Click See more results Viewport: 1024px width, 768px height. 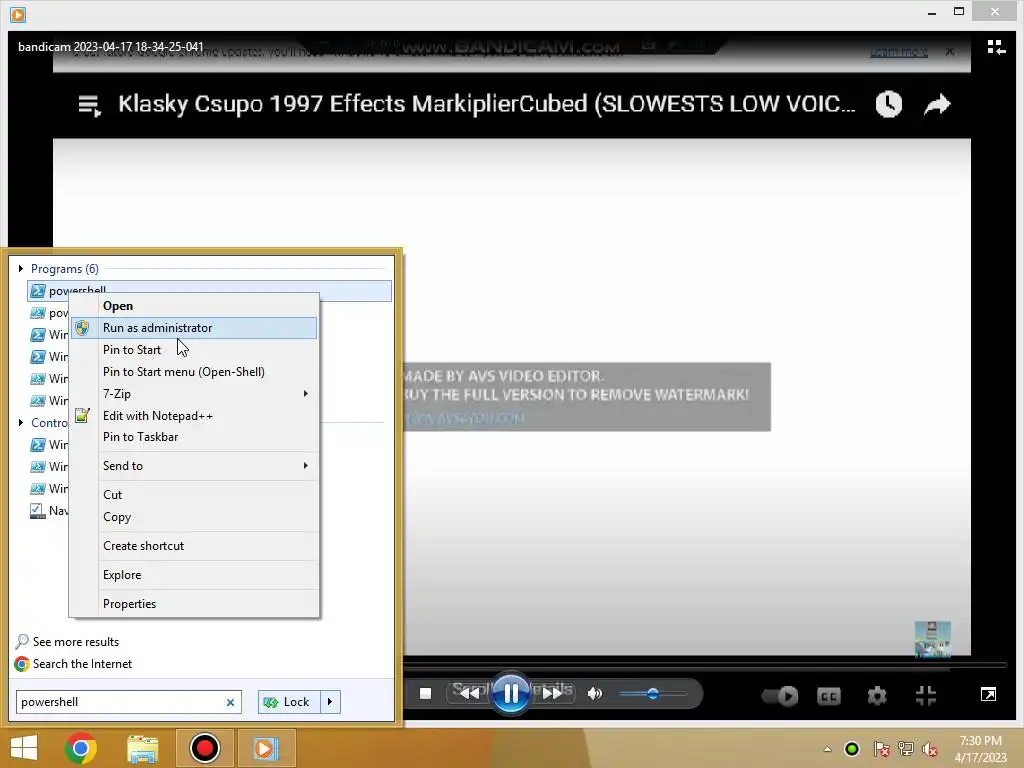tap(76, 642)
